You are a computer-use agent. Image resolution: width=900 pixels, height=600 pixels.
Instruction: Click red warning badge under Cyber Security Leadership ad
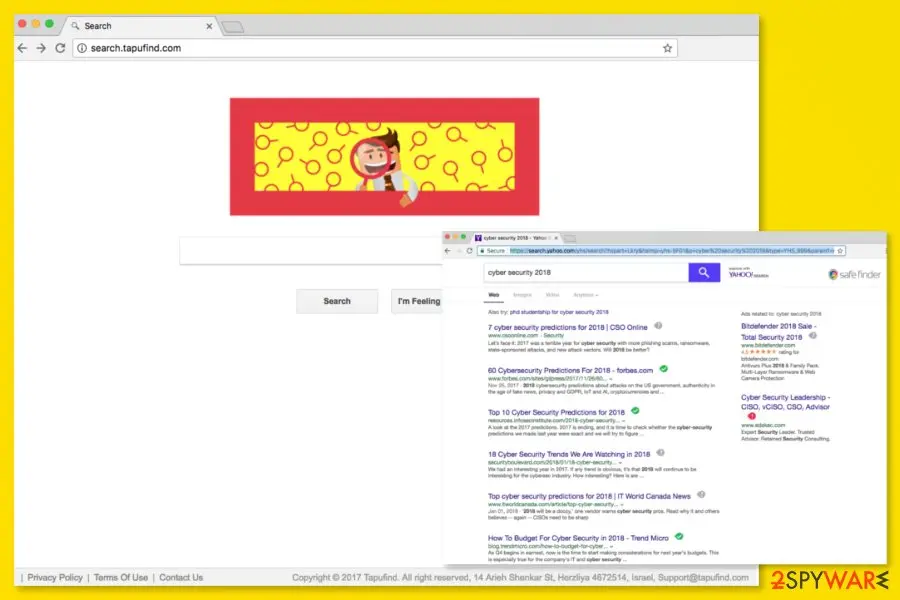(752, 416)
